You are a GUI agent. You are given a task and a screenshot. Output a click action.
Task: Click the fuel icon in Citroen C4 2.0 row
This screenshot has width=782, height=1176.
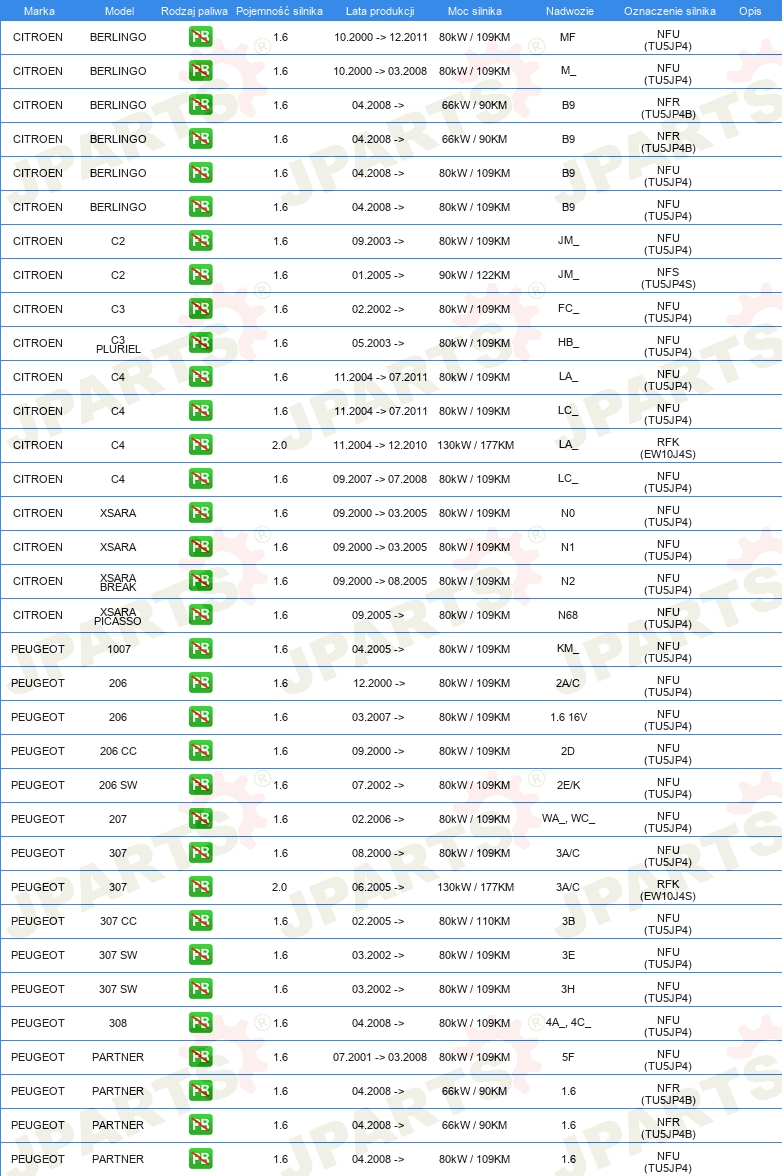[200, 445]
